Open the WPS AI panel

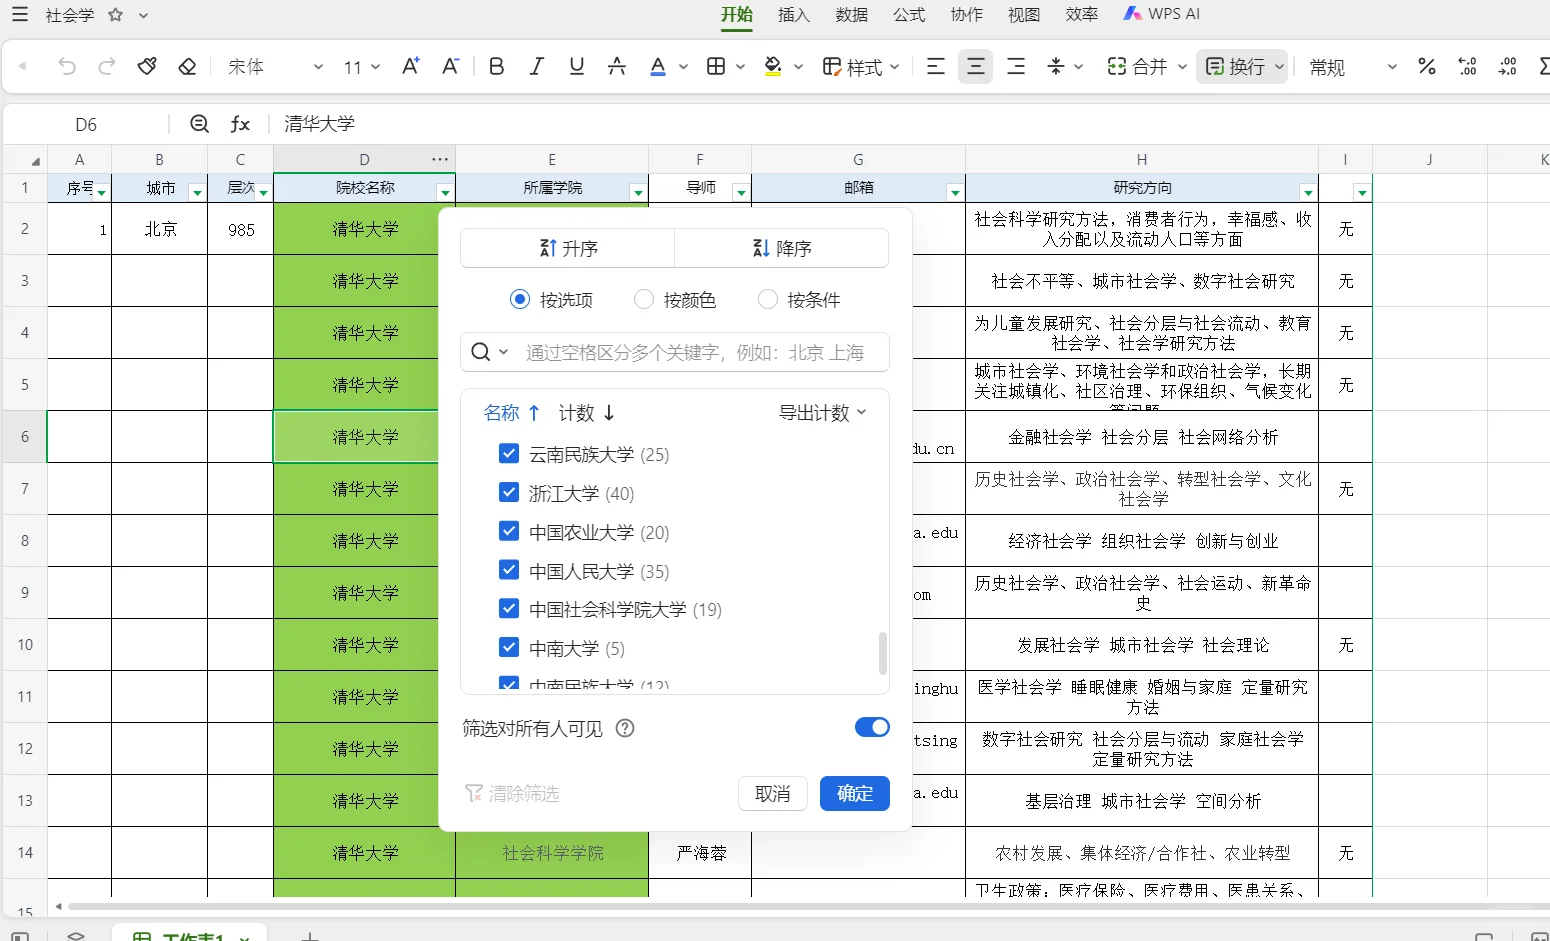pos(1161,14)
